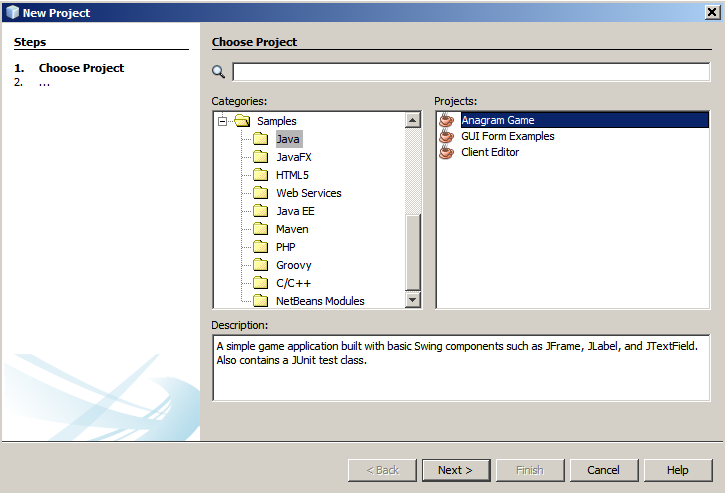The width and height of the screenshot is (725, 493).
Task: Select NetBeans Modules category
Action: tap(320, 301)
